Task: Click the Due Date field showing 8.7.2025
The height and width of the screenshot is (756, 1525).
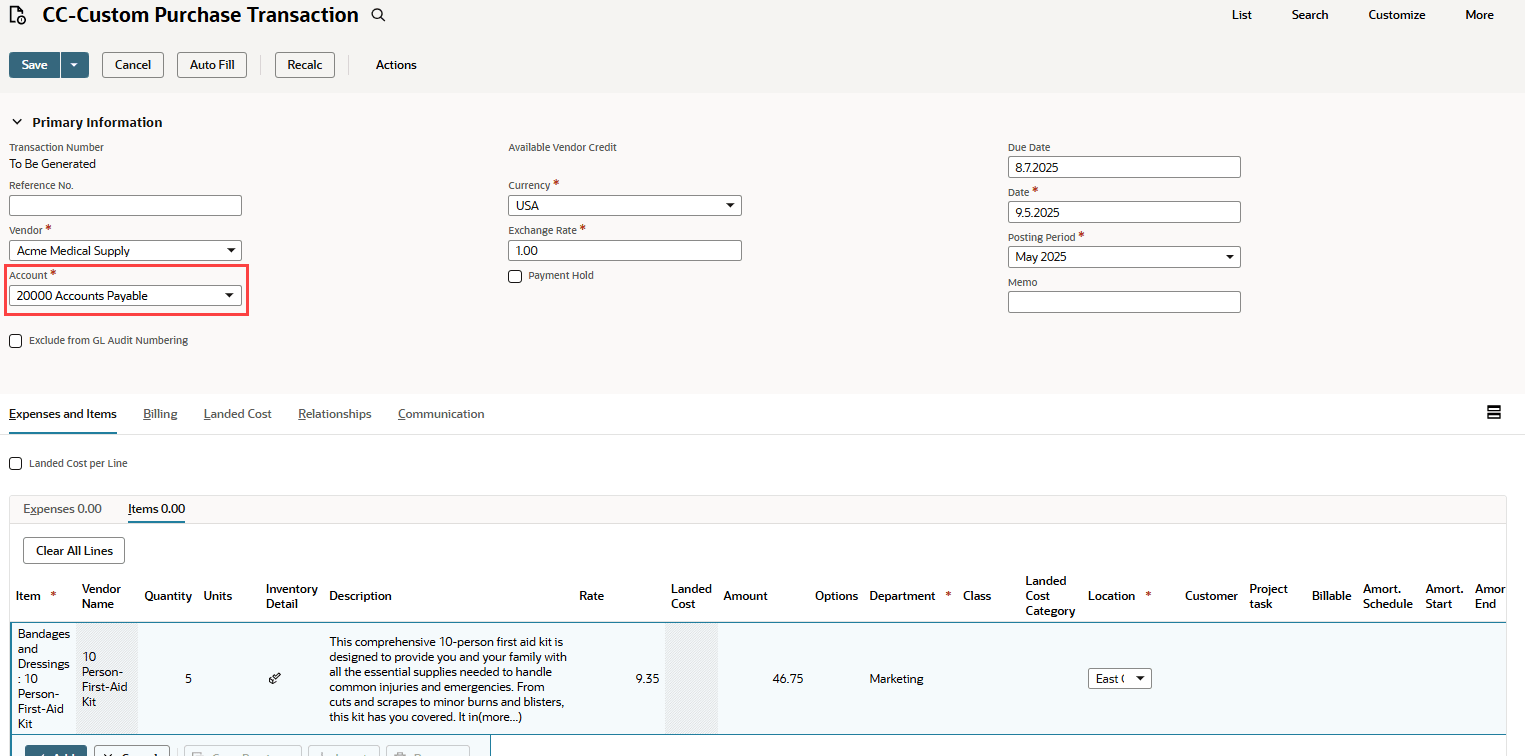Action: [1124, 168]
